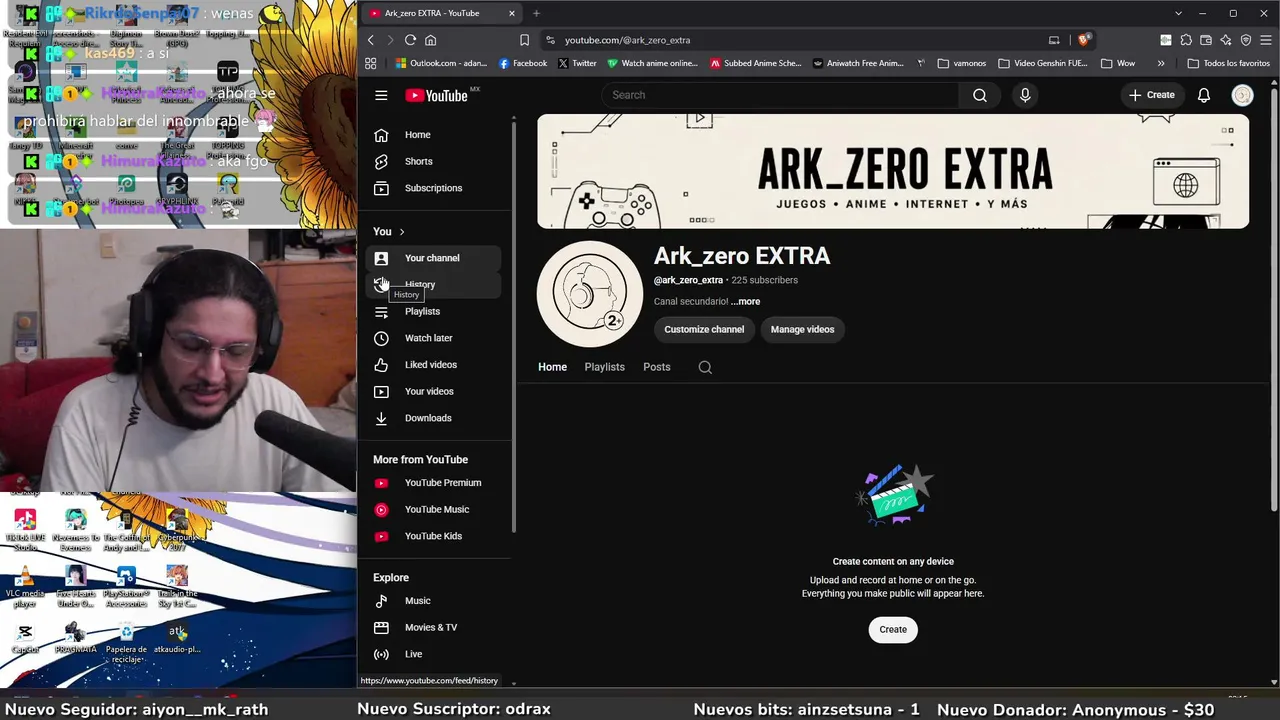The width and height of the screenshot is (1280, 720).
Task: Open YouTube notifications bell
Action: pyautogui.click(x=1204, y=95)
